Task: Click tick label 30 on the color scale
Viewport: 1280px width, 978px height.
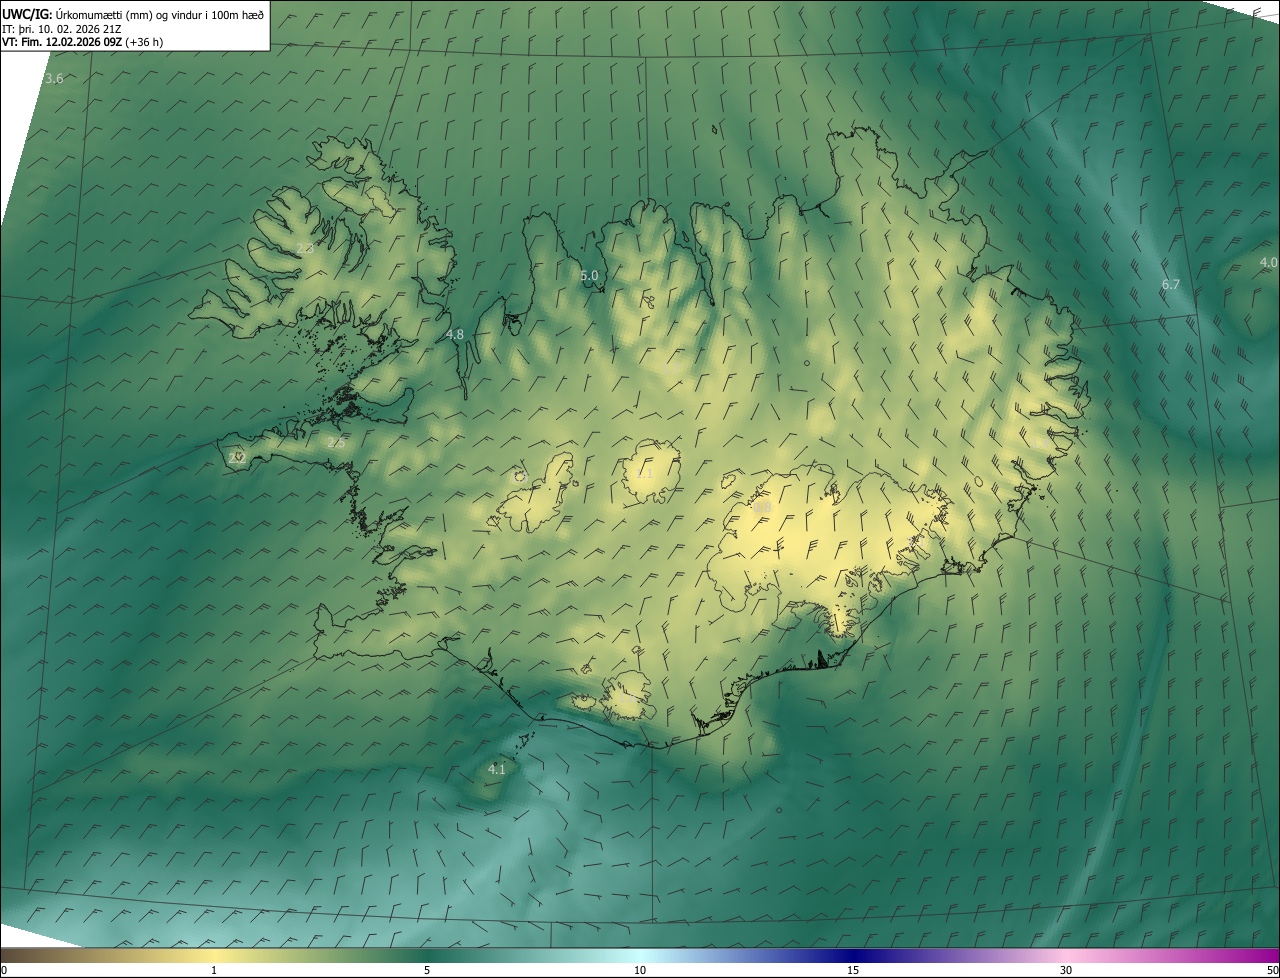Action: [1066, 970]
